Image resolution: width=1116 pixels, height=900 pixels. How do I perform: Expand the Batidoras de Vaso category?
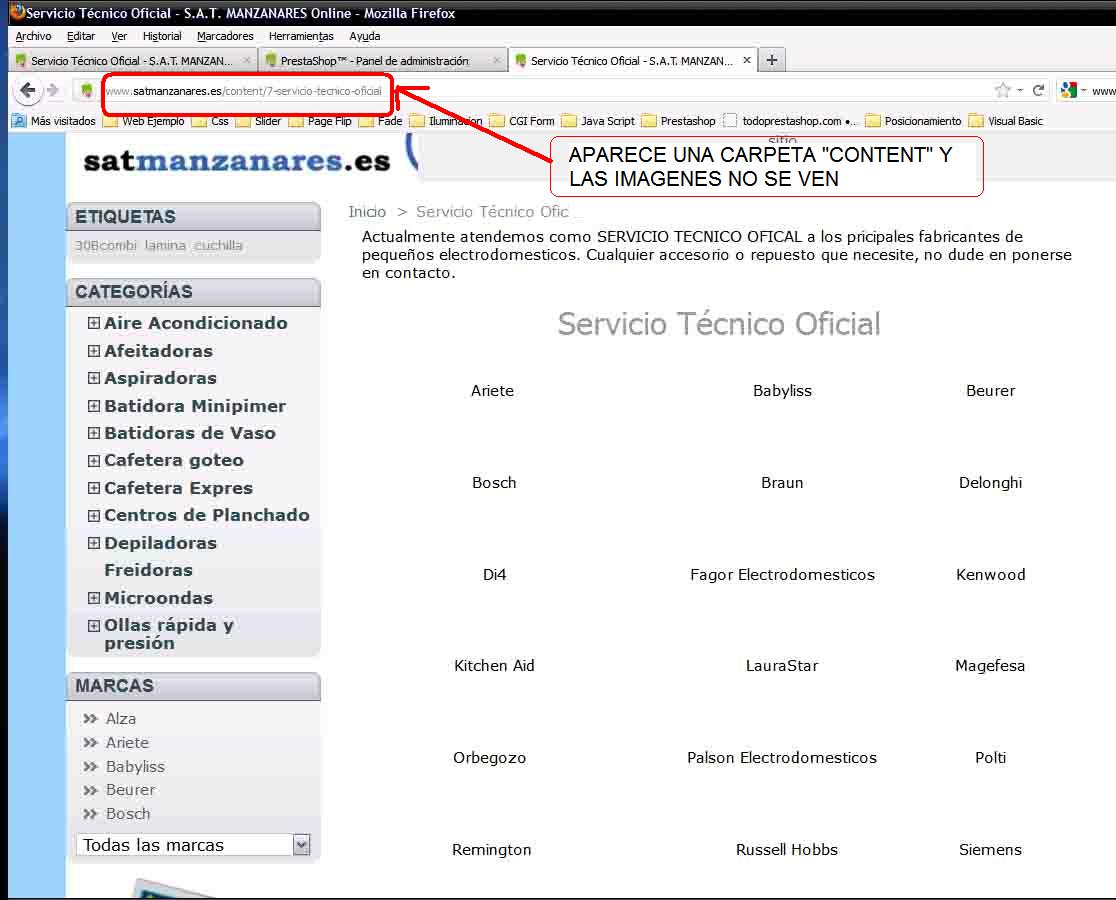tap(93, 433)
